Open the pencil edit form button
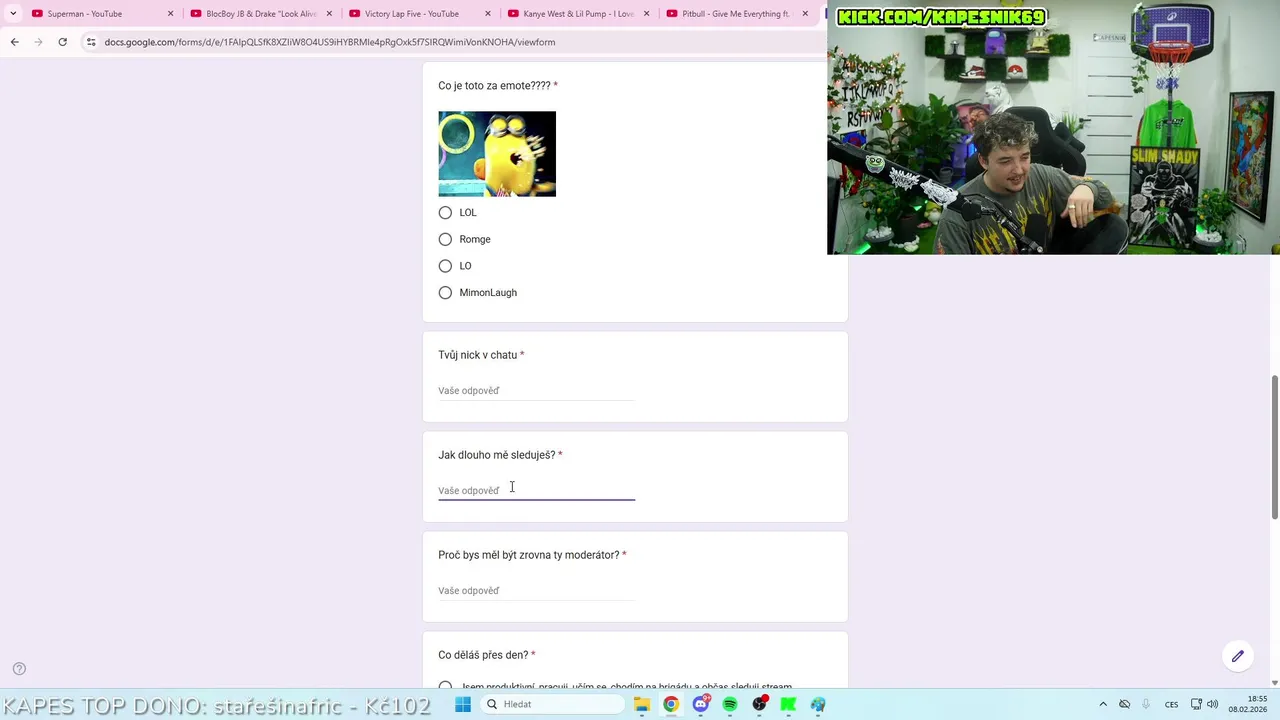1280x720 pixels. point(1238,656)
